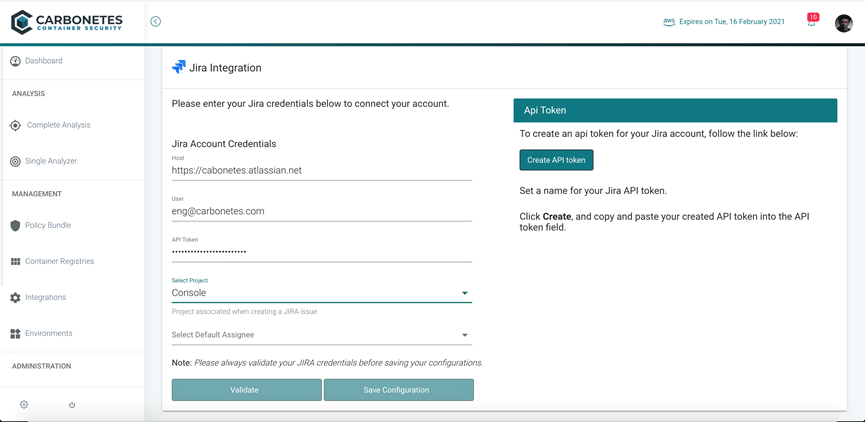Click the 'MANAGEMENT' section label

(x=36, y=194)
